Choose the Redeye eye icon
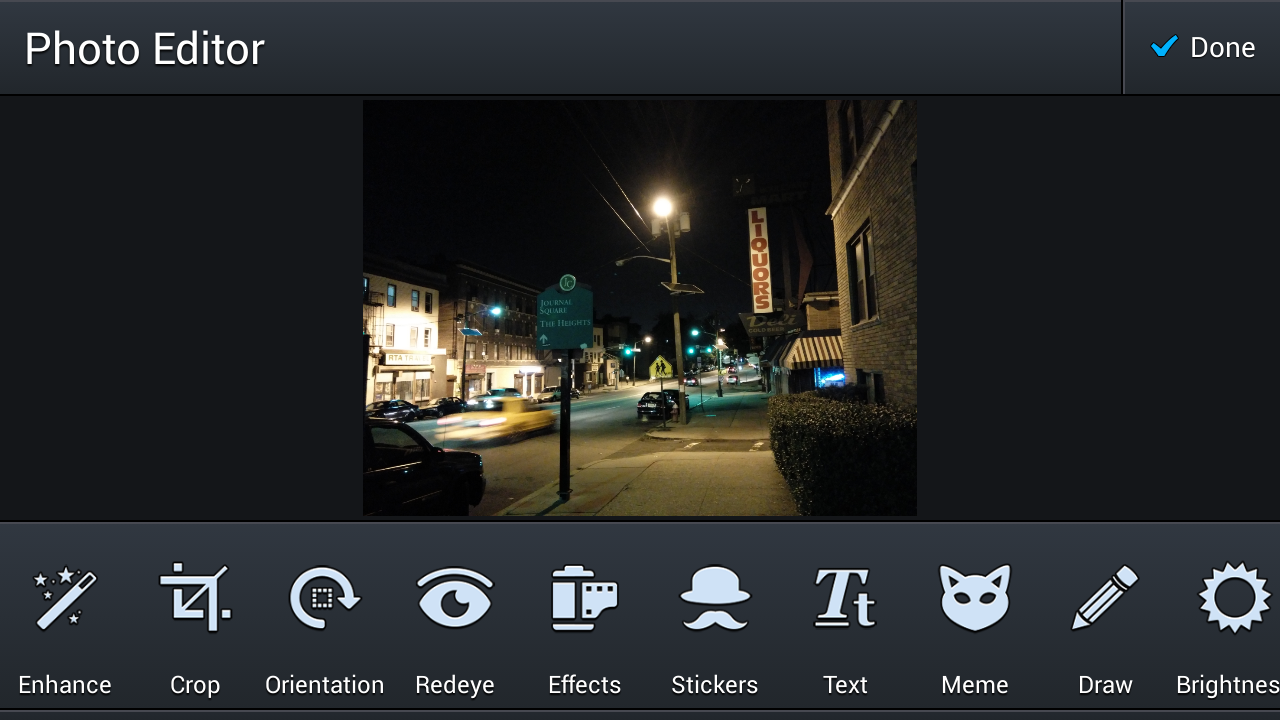Image resolution: width=1280 pixels, height=720 pixels. 455,598
